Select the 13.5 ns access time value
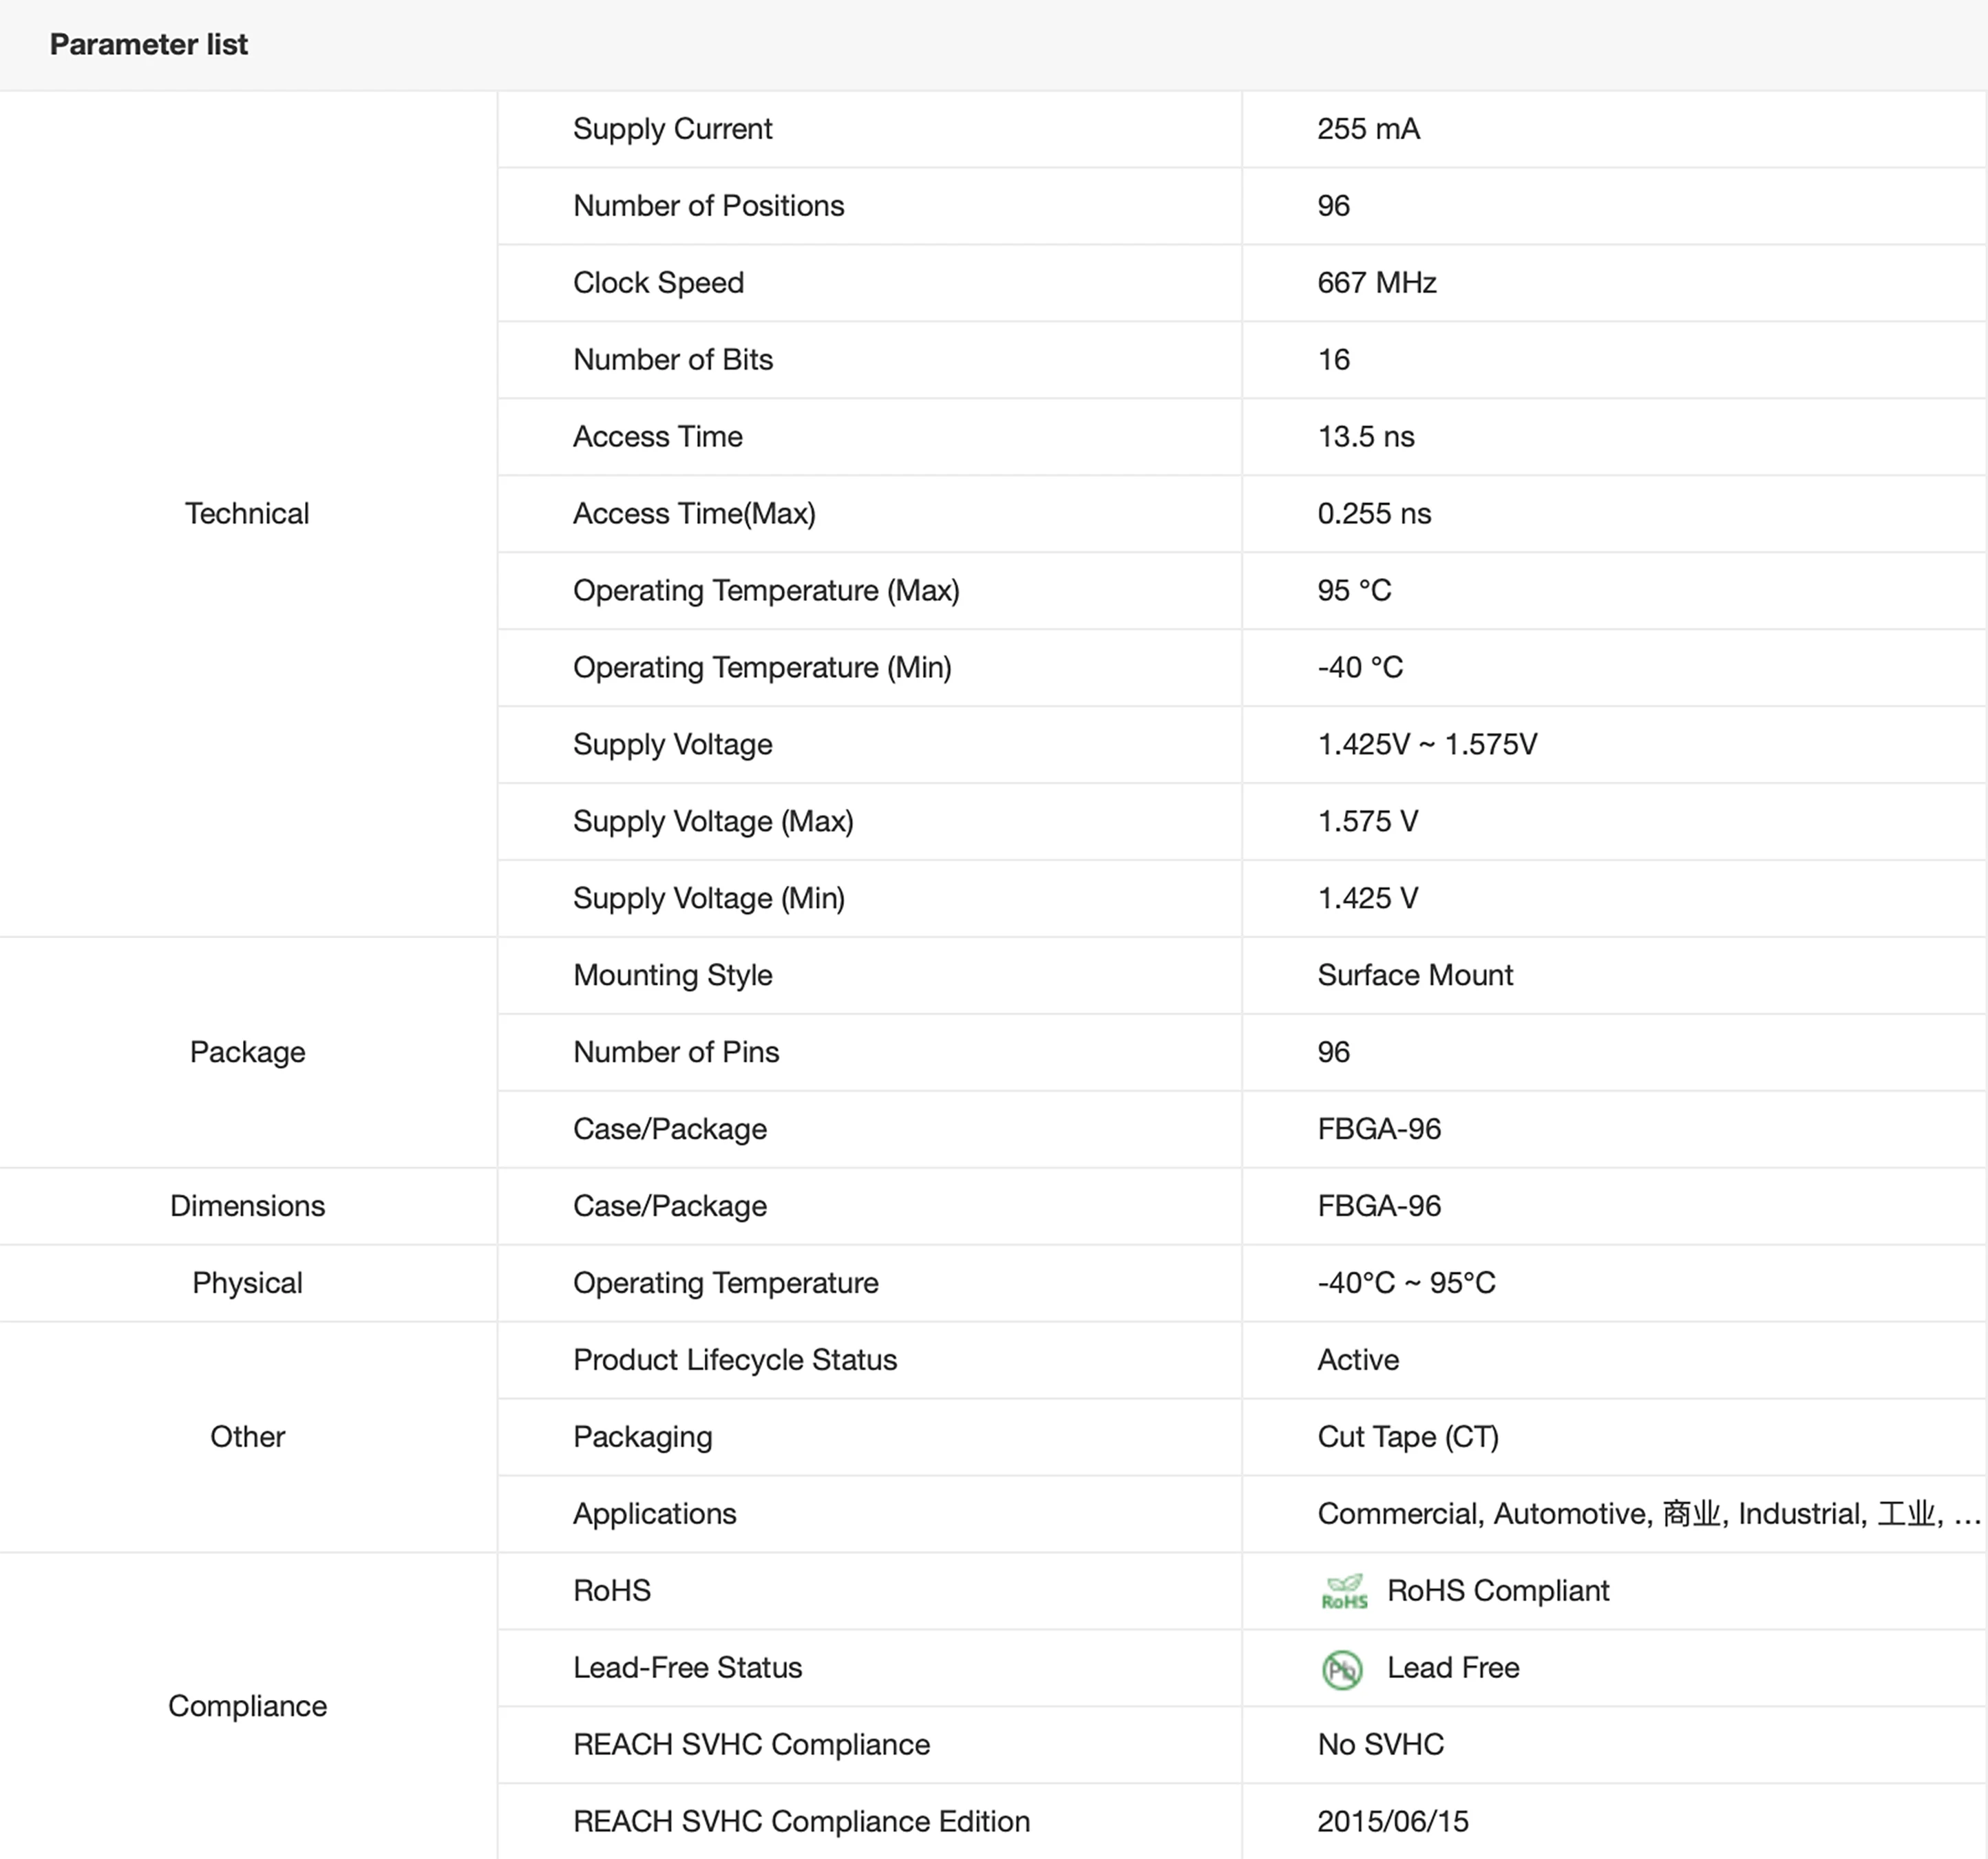This screenshot has width=1988, height=1859. click(x=1365, y=437)
